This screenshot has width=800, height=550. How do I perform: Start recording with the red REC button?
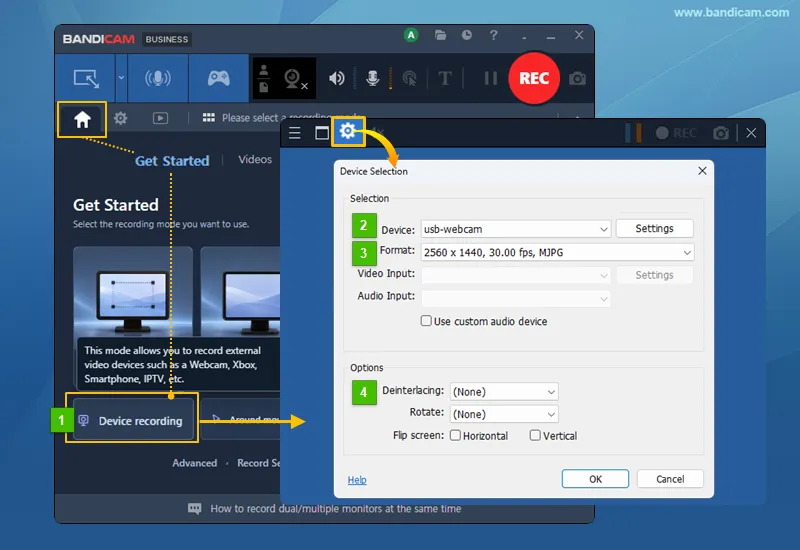534,78
